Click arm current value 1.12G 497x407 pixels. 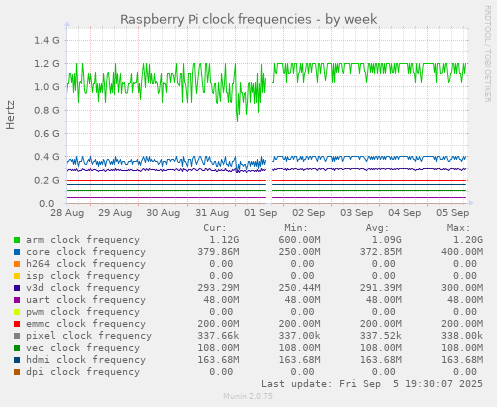pos(224,240)
